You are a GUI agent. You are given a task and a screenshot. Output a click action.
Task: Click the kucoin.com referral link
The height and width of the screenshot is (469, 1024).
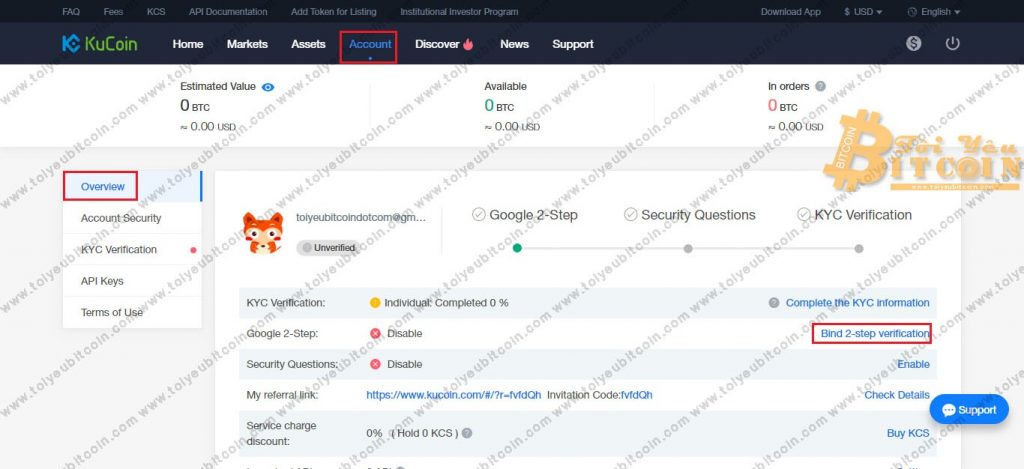pyautogui.click(x=453, y=395)
